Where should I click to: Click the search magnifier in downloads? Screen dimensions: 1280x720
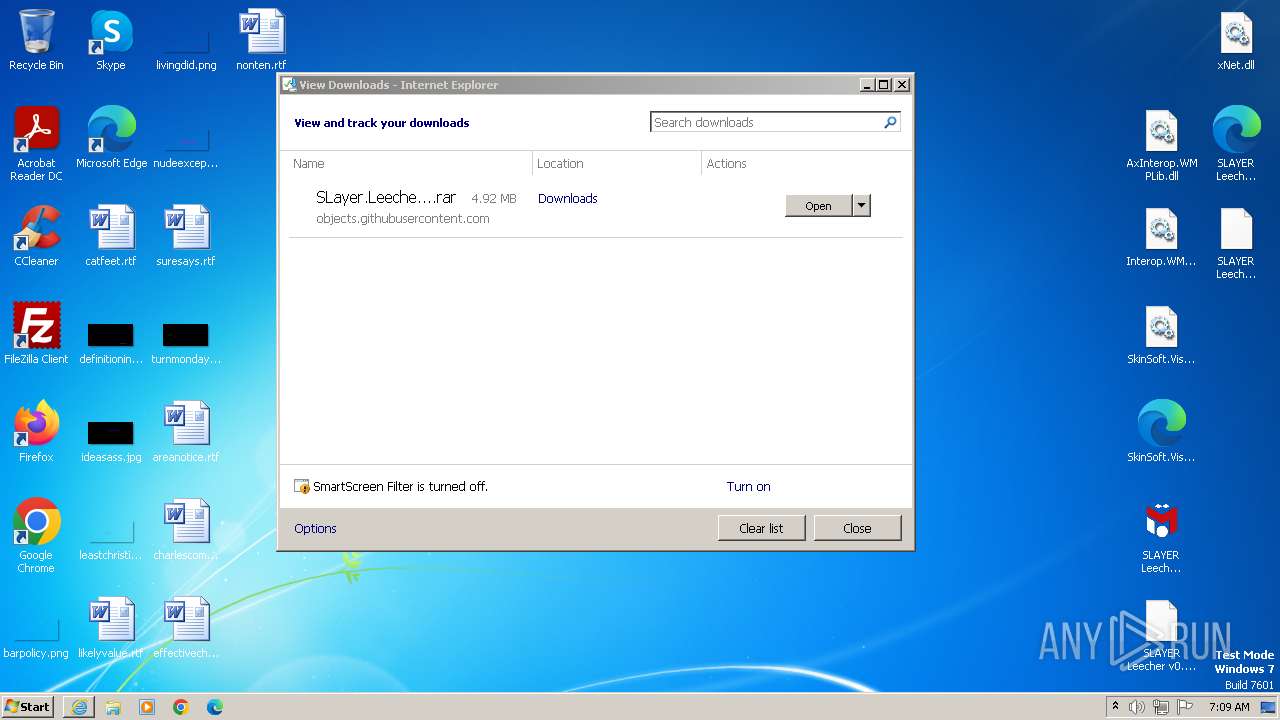890,122
